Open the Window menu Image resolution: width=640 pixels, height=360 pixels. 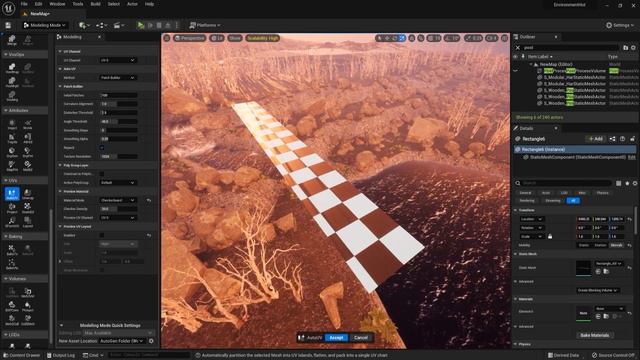coord(57,4)
